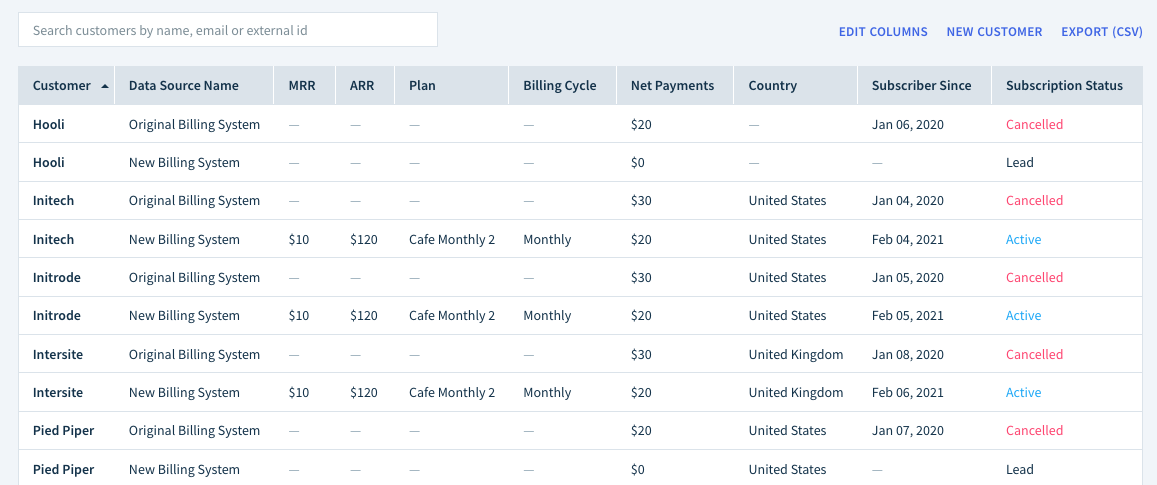Sort by the Net Payments column header
The image size is (1157, 485).
coord(672,86)
